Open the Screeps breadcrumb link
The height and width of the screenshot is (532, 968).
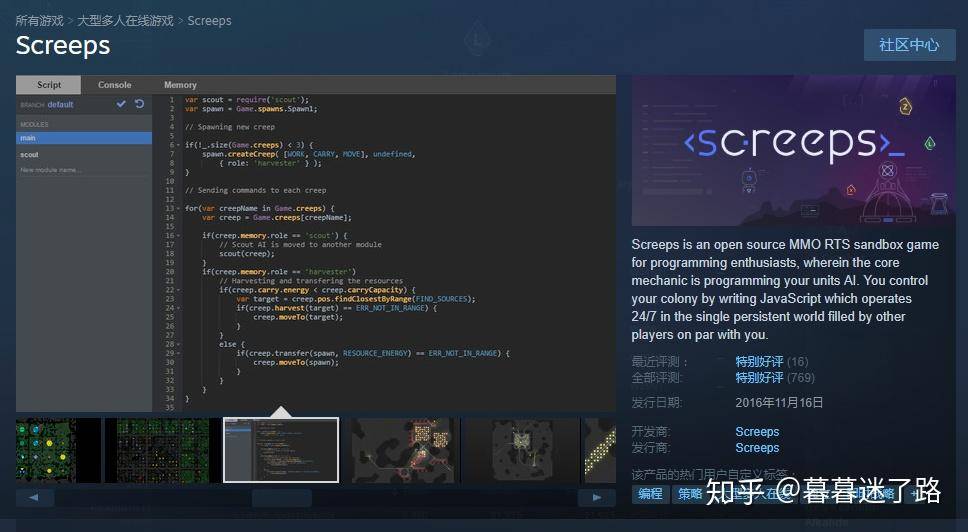click(209, 21)
